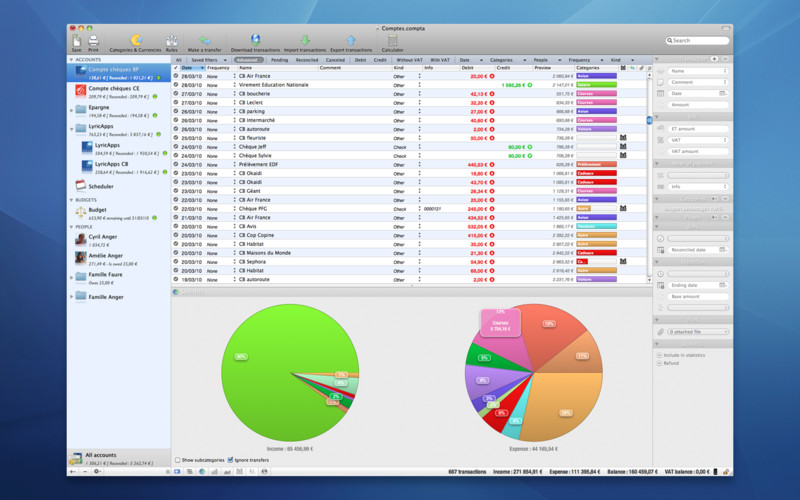Screen dimensions: 800x500
Task: Toggle reconciled mark for CB Air France 28/03/10
Action: pyautogui.click(x=176, y=76)
